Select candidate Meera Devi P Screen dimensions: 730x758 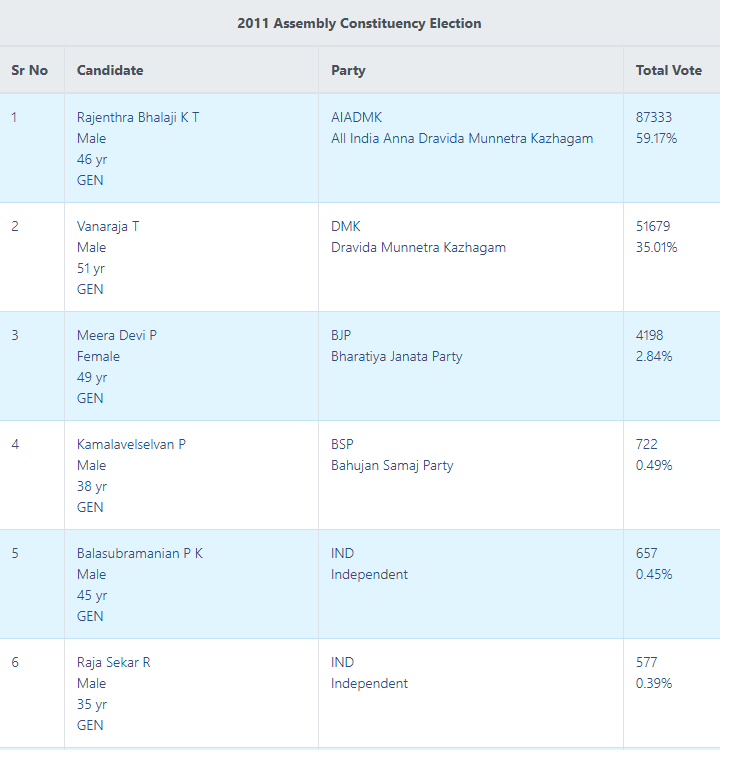click(x=117, y=335)
